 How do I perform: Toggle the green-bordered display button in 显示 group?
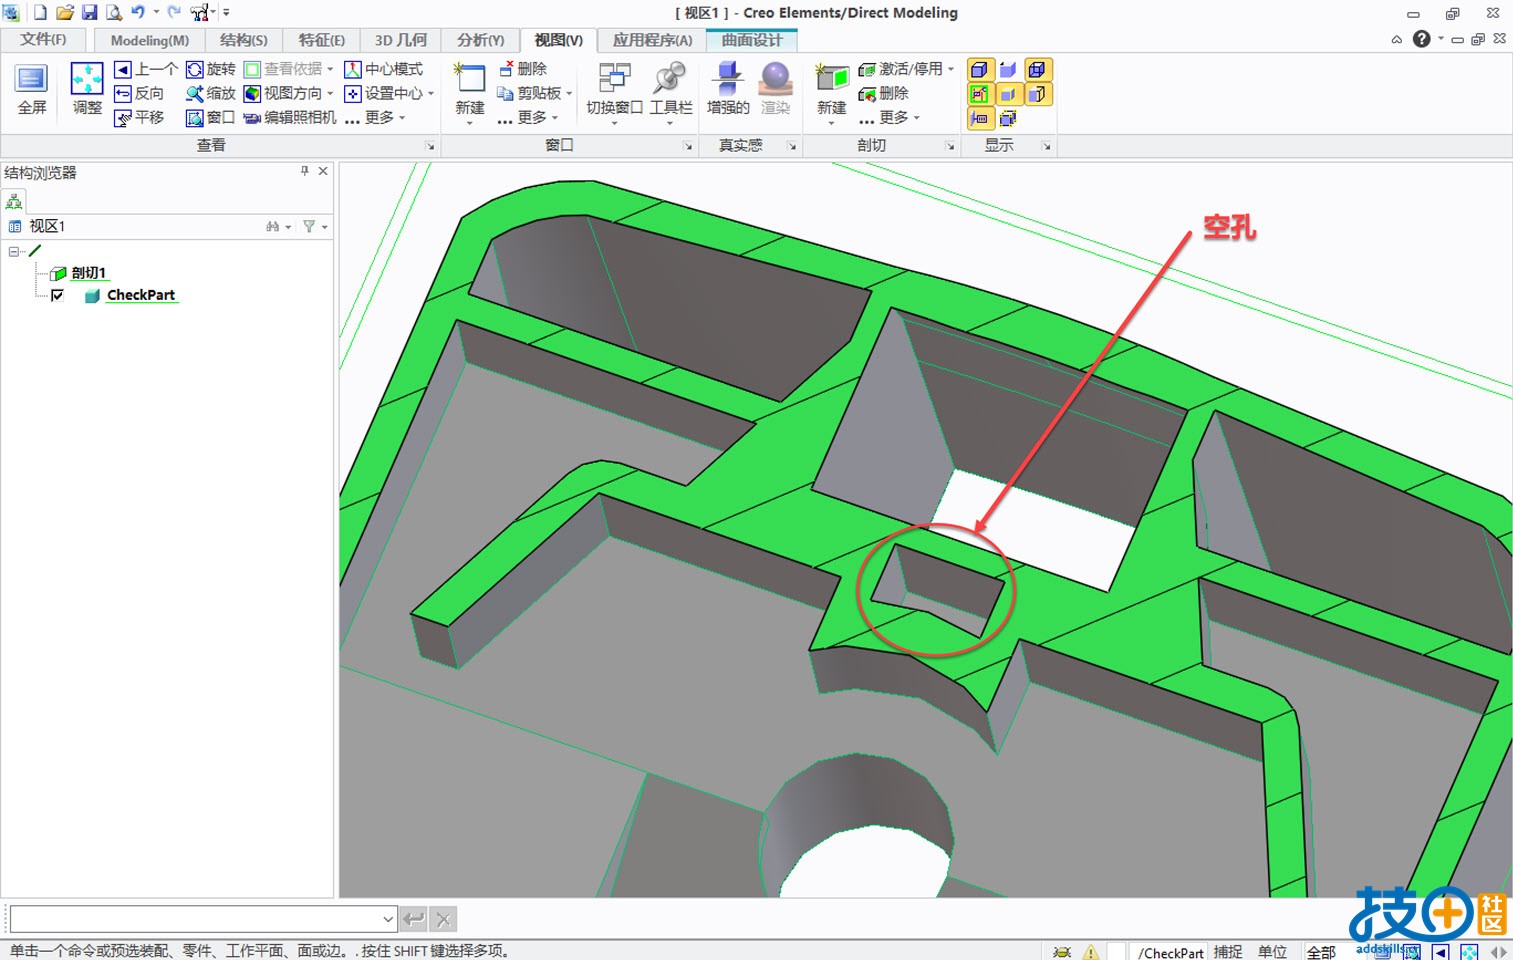pyautogui.click(x=980, y=94)
